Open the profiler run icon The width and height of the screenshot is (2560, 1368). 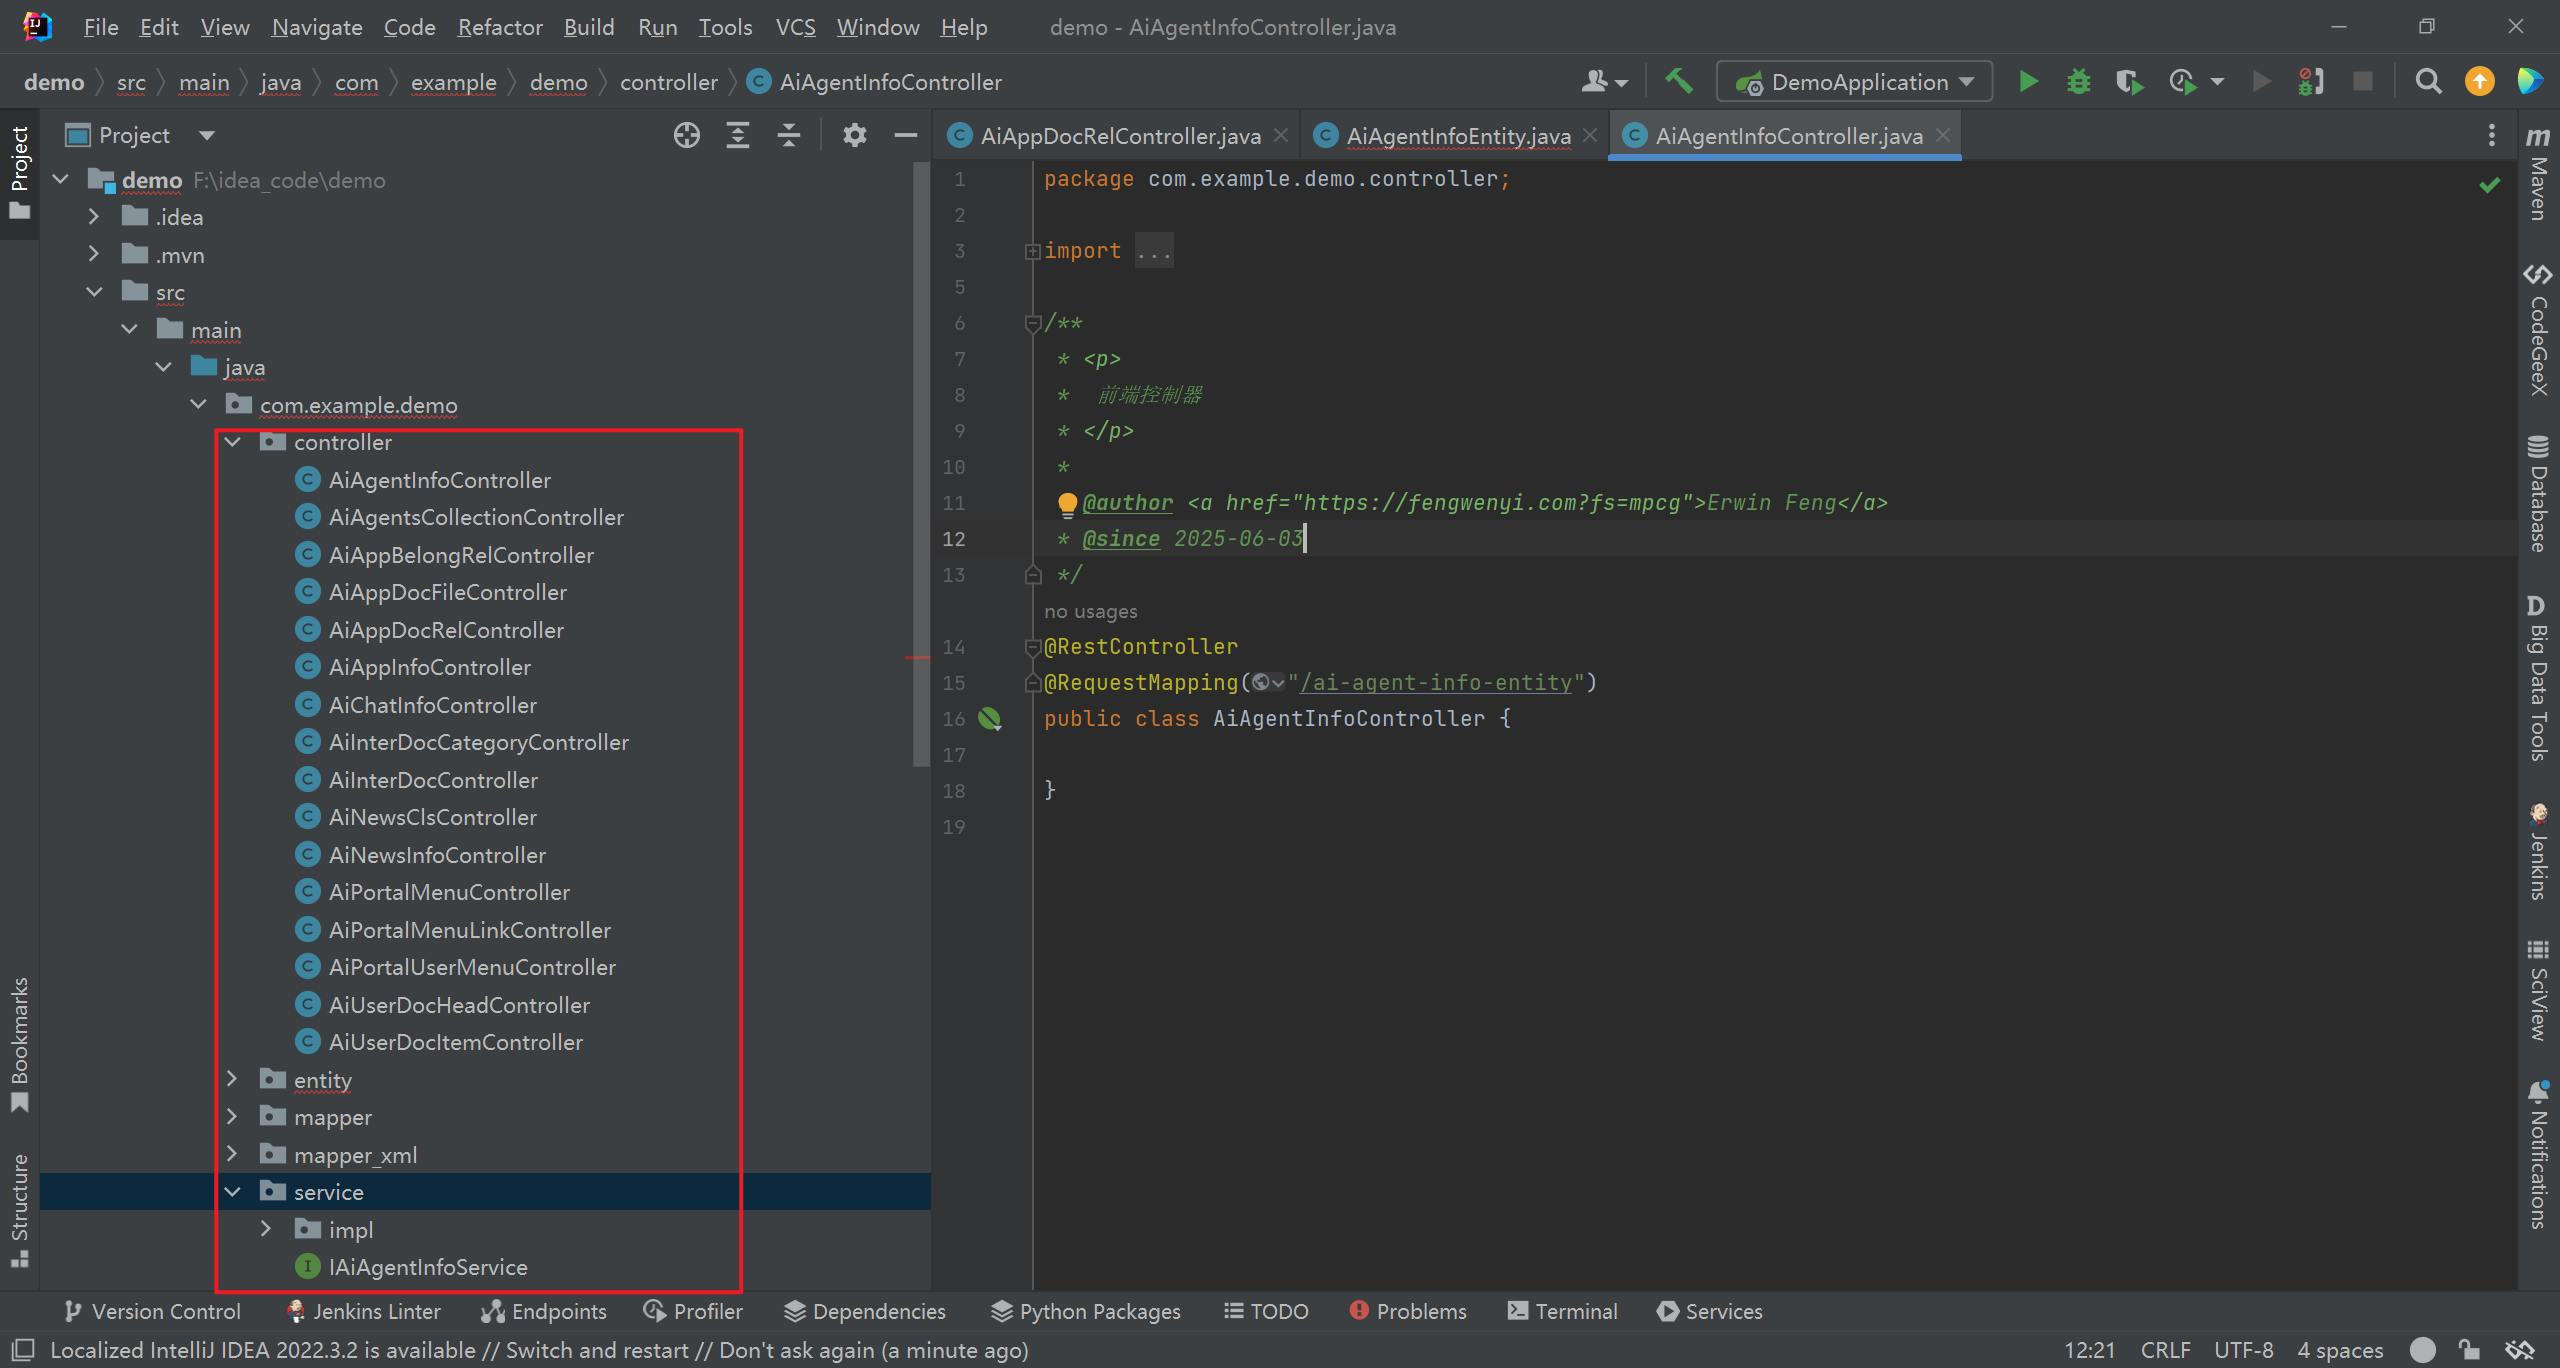coord(2183,81)
